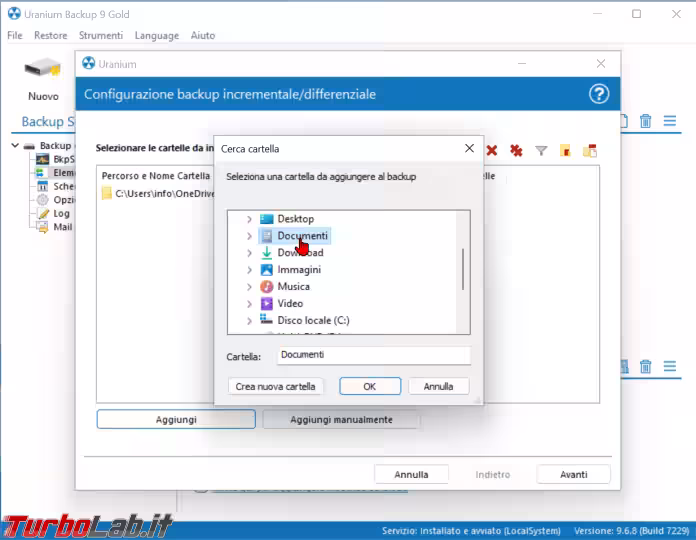Viewport: 696px width, 540px height.
Task: Click Annulla in the wizard footer
Action: coord(411,474)
